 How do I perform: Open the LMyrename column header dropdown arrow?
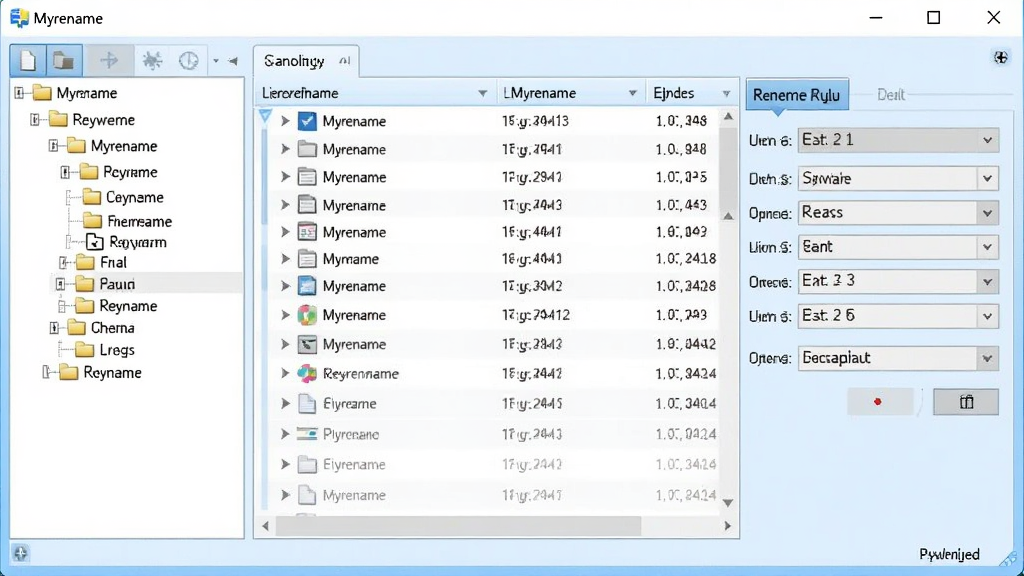632,93
